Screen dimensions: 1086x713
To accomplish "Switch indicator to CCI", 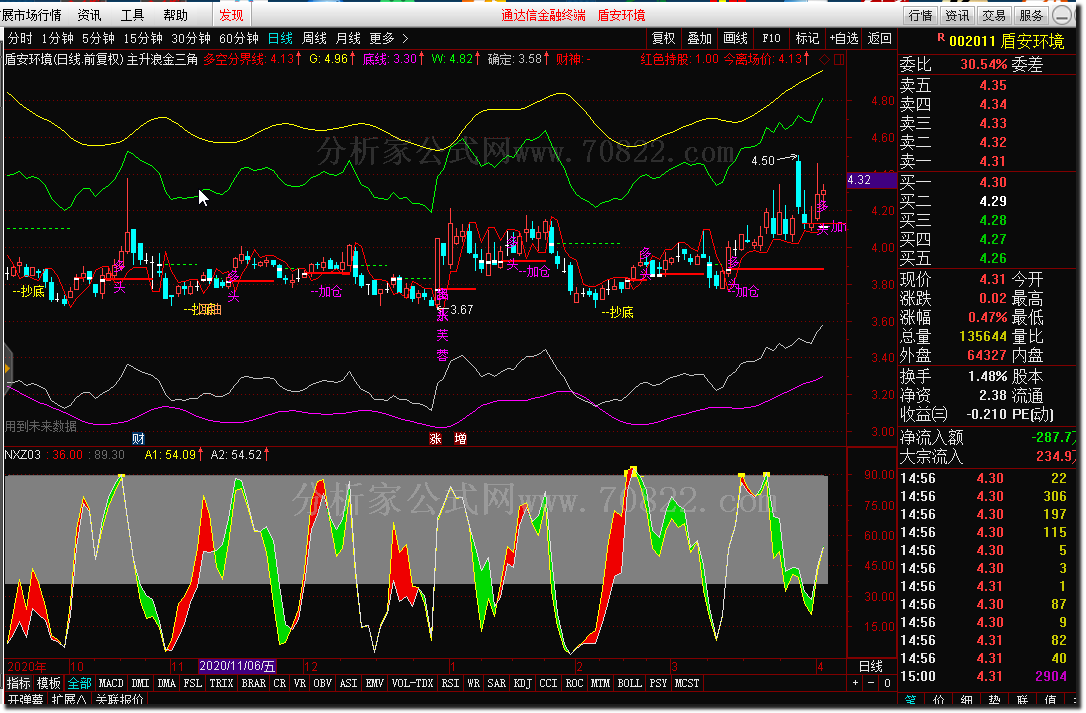I will tap(548, 683).
